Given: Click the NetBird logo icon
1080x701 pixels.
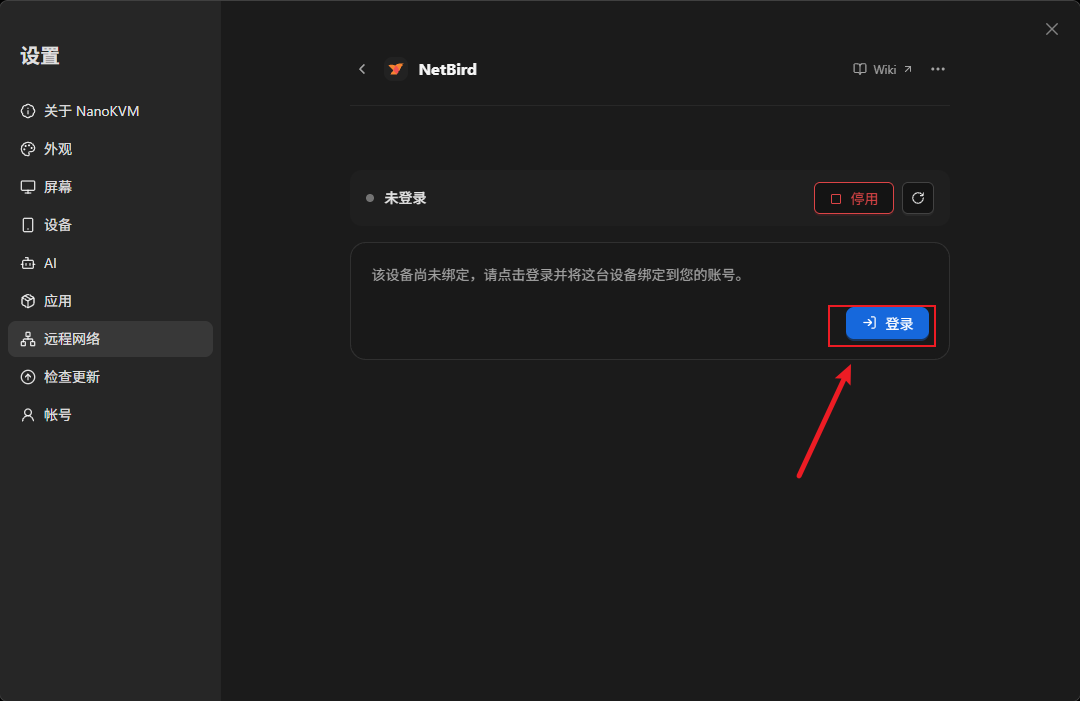Looking at the screenshot, I should pyautogui.click(x=395, y=69).
